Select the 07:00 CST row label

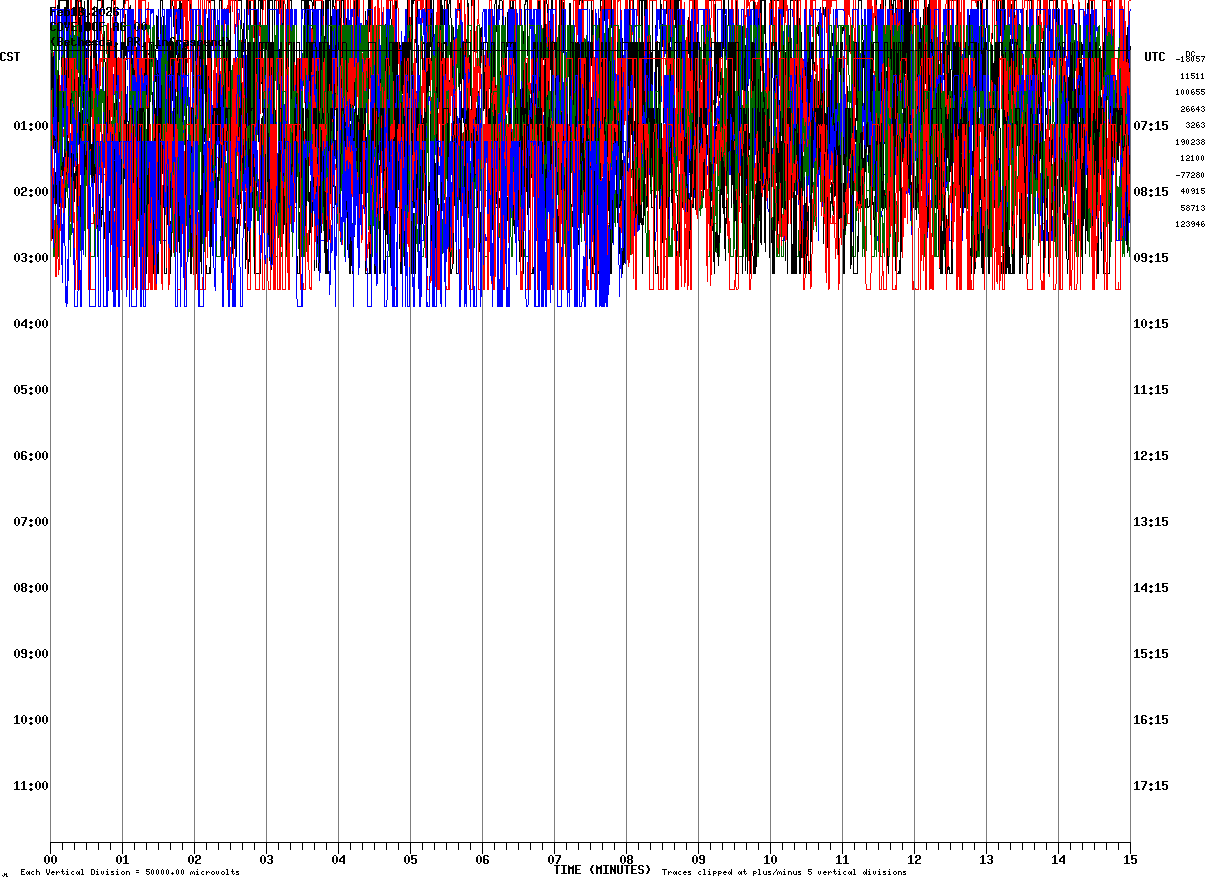point(31,522)
